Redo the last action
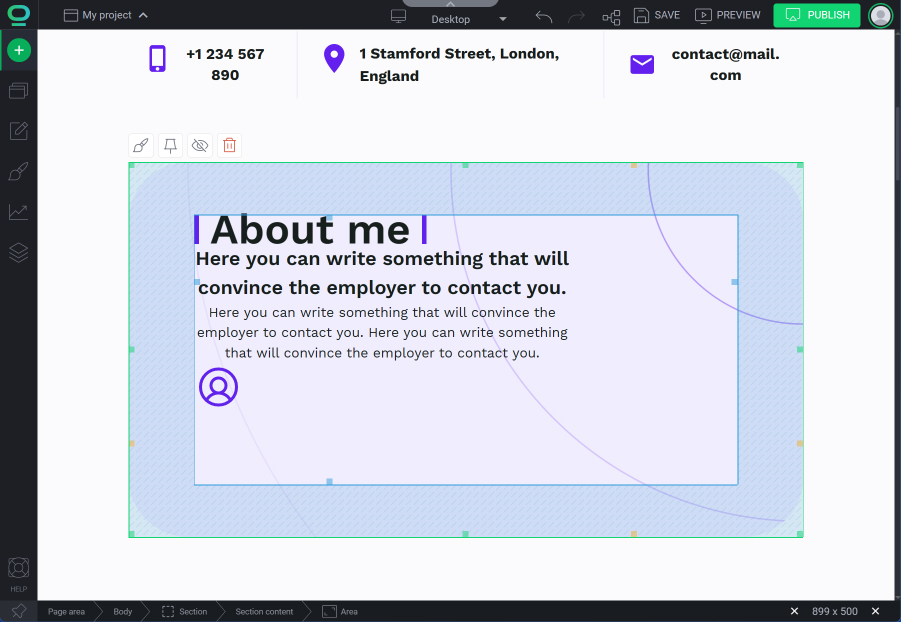The image size is (901, 622). [576, 17]
